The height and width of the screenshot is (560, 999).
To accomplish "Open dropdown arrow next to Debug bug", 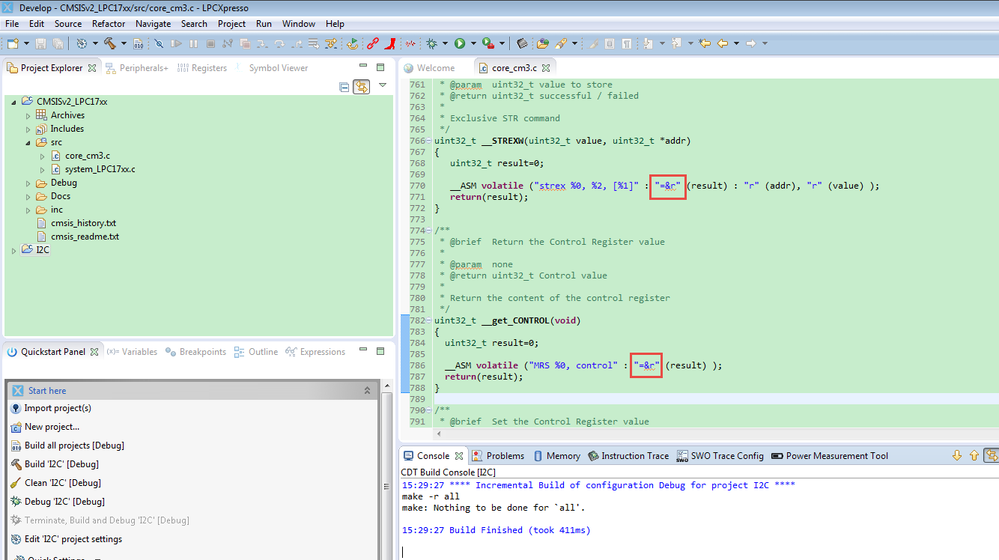I will tap(445, 43).
